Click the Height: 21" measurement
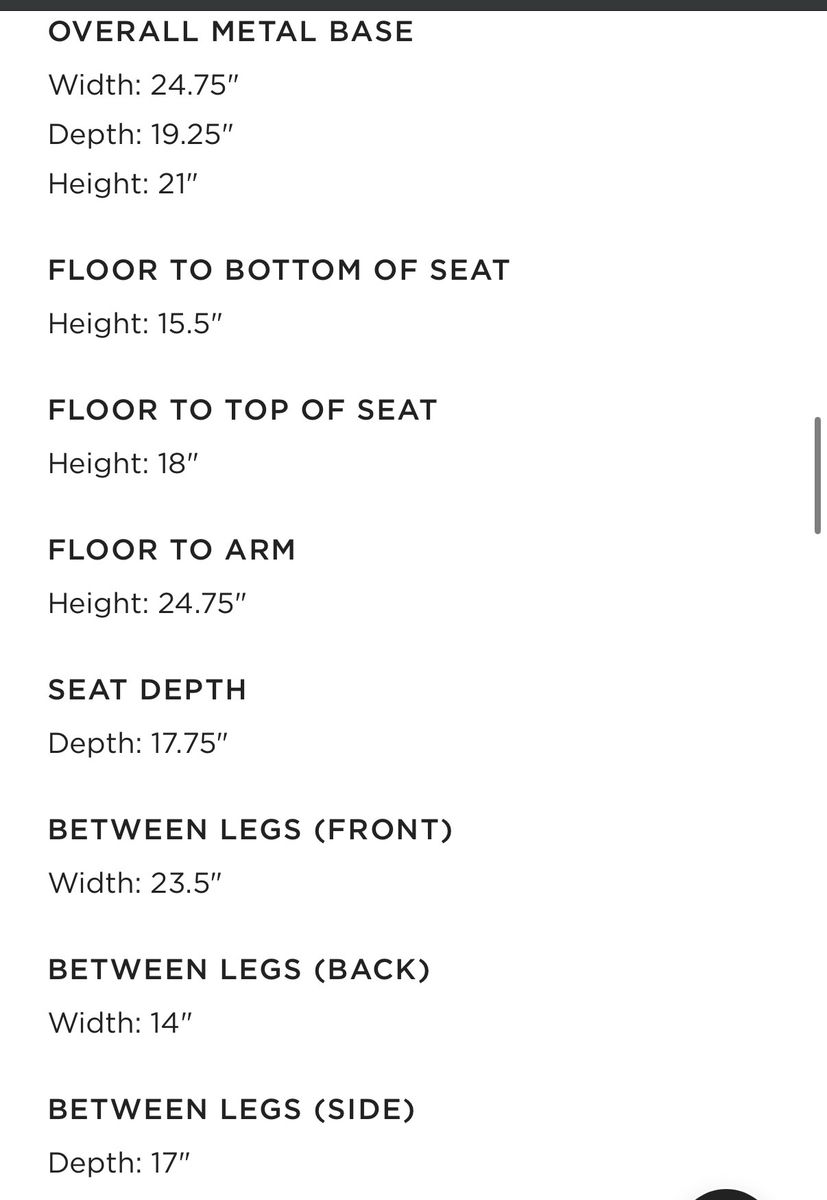This screenshot has width=827, height=1200. pos(118,184)
